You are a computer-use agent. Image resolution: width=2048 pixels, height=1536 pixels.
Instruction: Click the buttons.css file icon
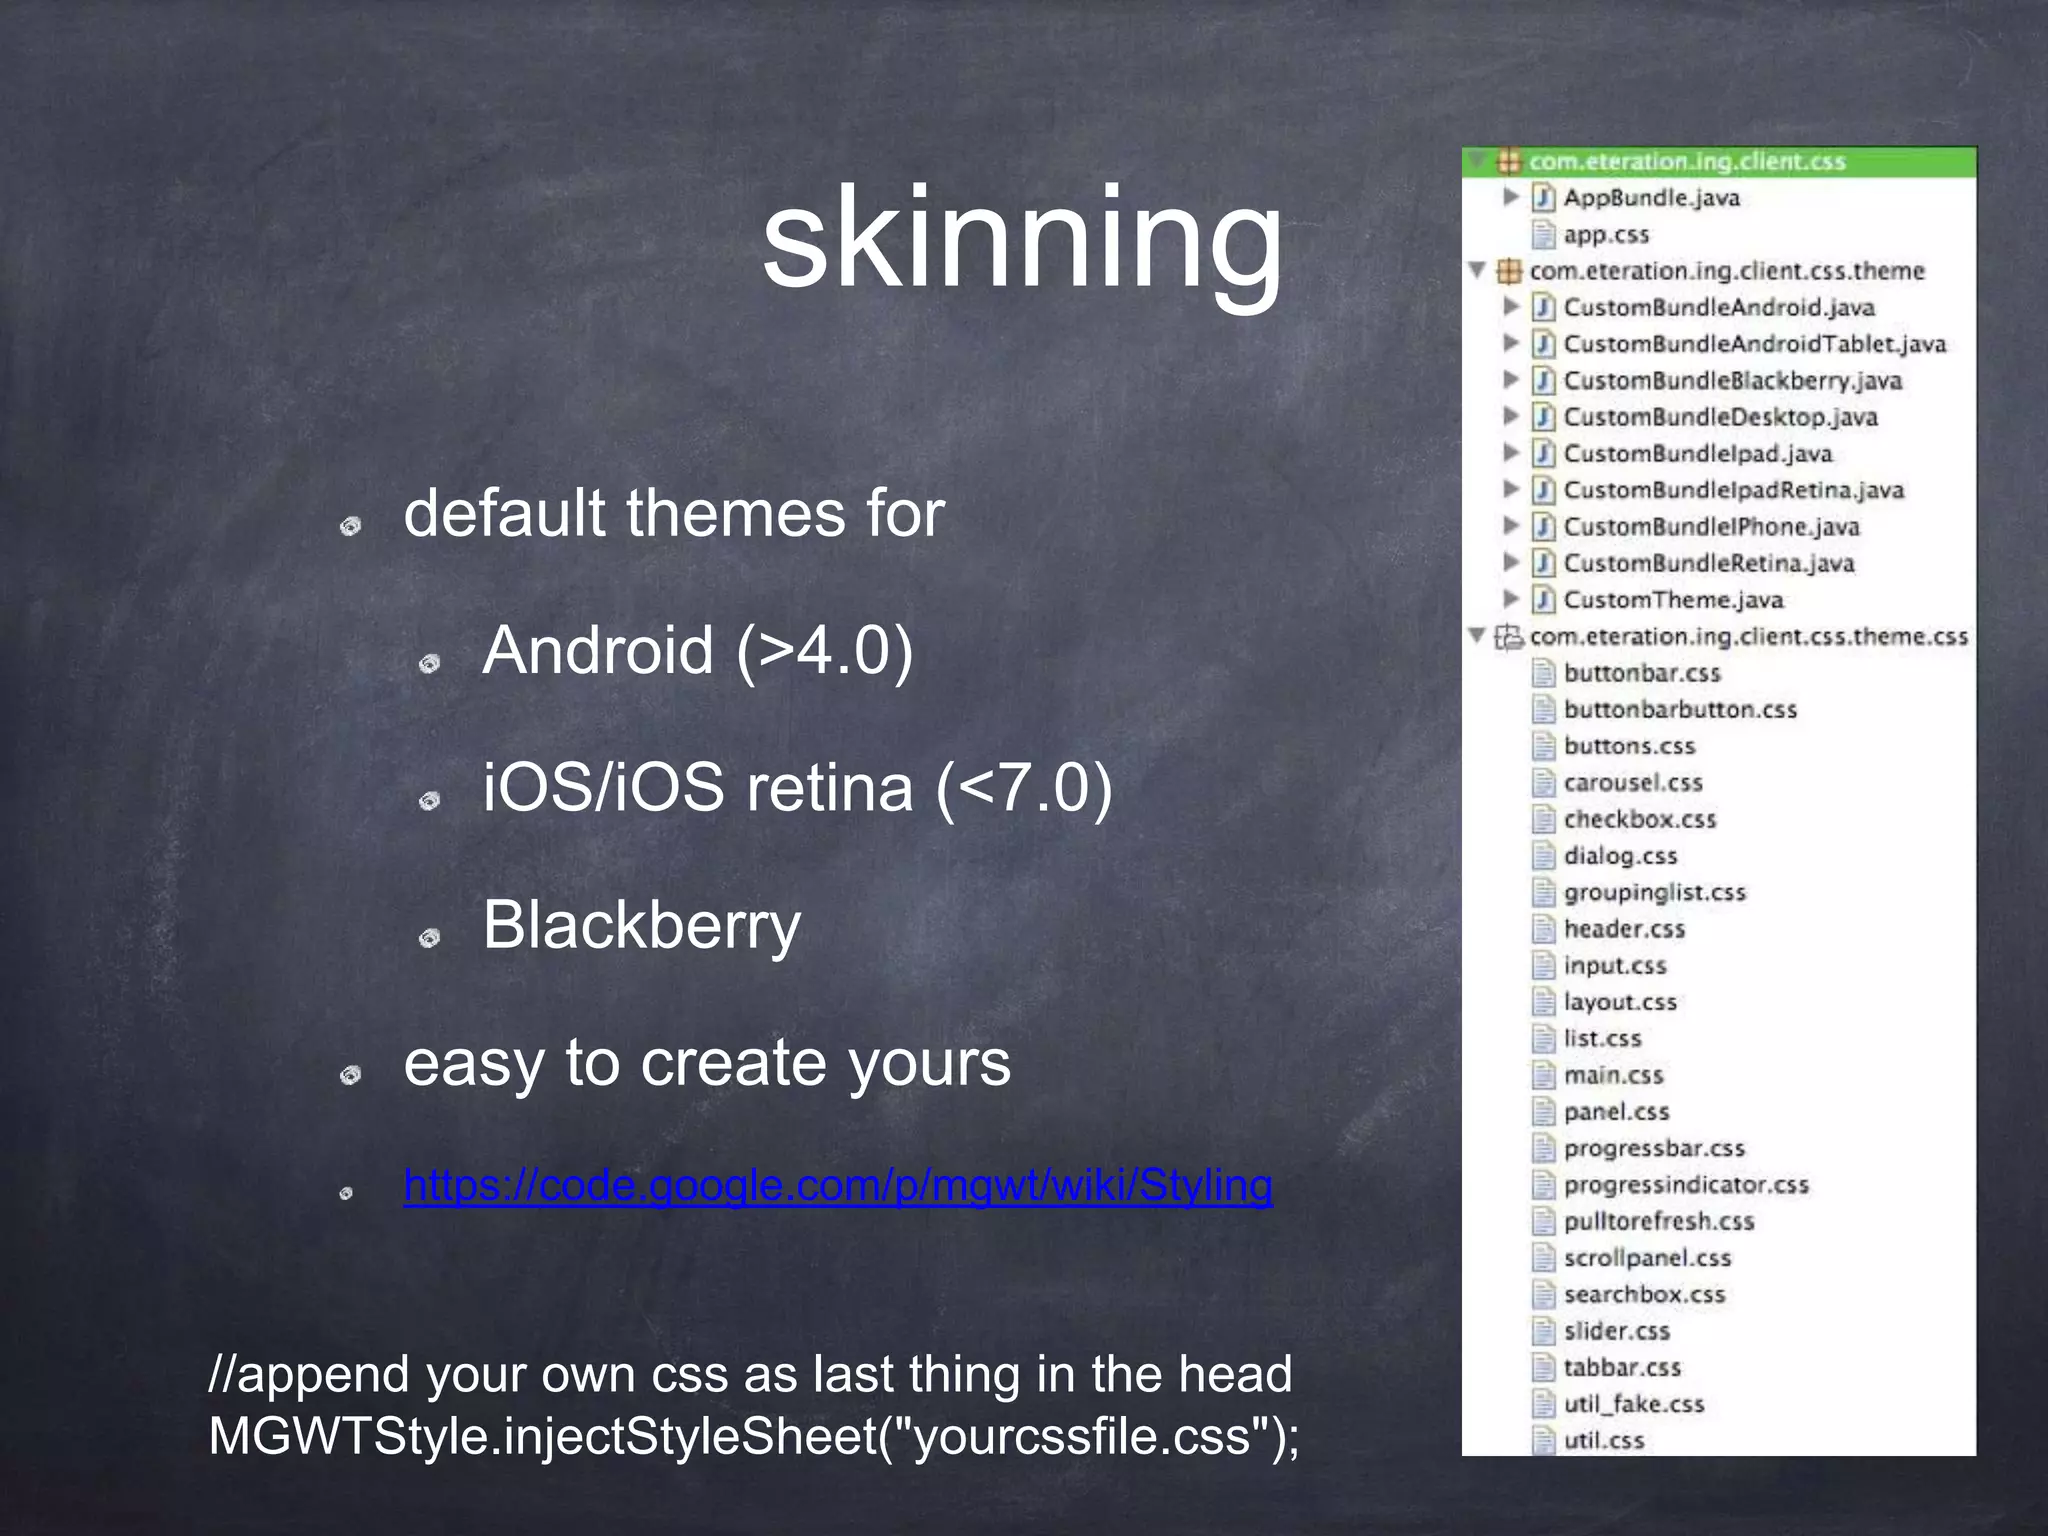(1544, 746)
